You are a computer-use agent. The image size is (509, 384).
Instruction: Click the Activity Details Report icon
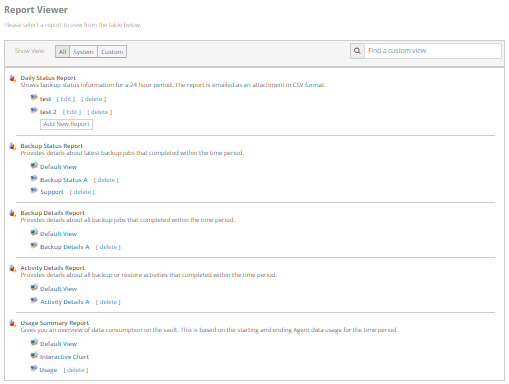click(x=13, y=268)
